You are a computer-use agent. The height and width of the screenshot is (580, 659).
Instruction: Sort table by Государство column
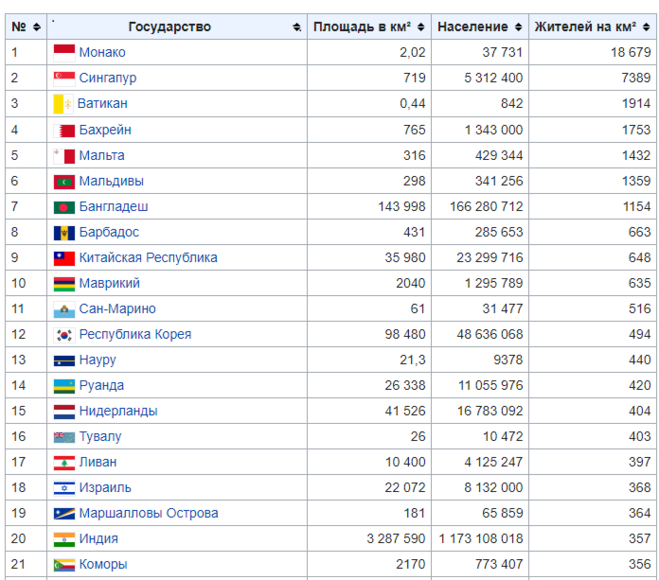[177, 27]
